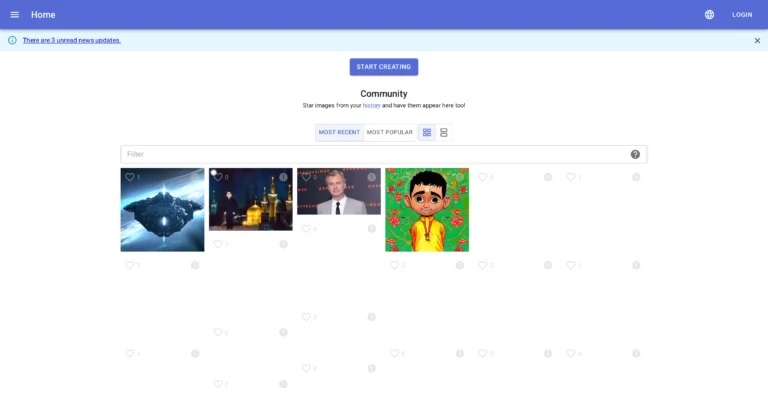Click the LOGIN button

[741, 15]
